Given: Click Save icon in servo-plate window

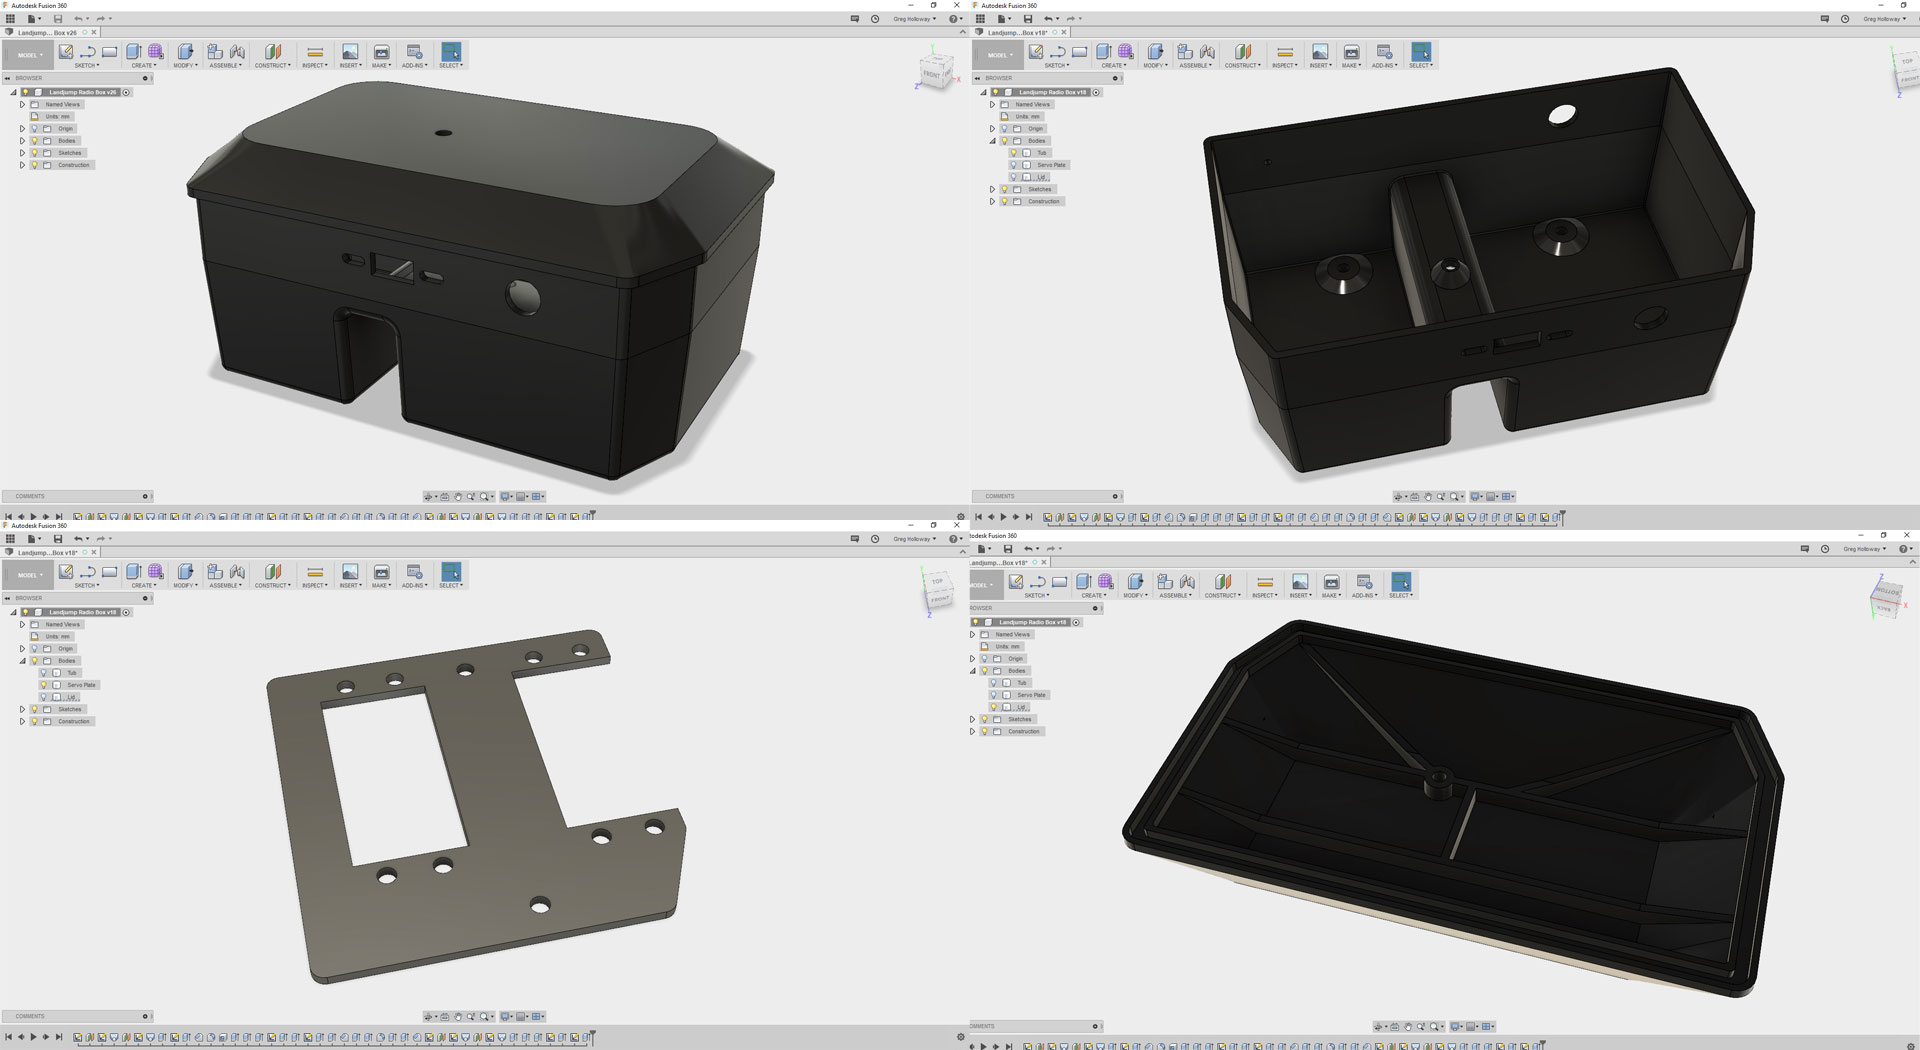Looking at the screenshot, I should (x=58, y=539).
